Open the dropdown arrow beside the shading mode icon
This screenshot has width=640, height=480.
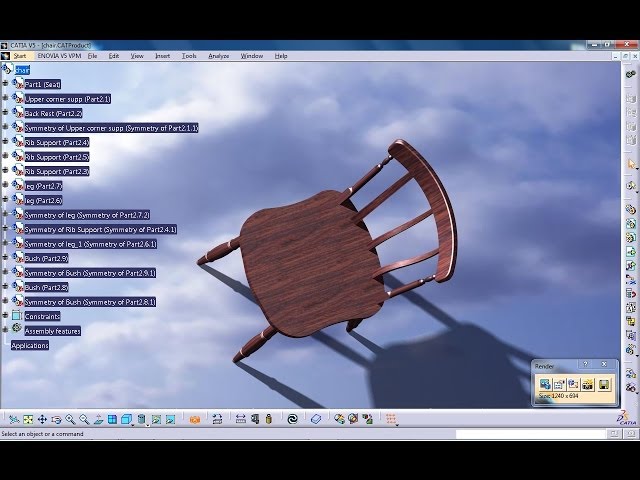coord(147,425)
